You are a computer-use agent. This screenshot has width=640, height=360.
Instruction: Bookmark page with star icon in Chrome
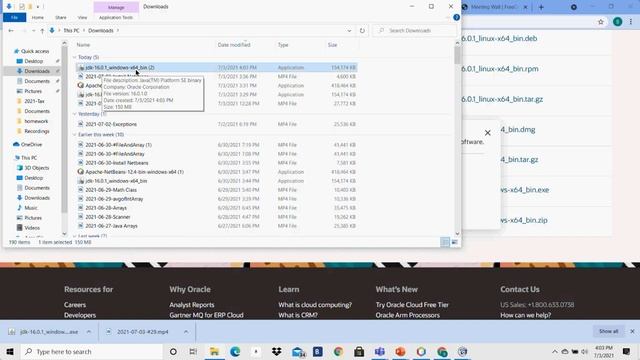tap(600, 22)
